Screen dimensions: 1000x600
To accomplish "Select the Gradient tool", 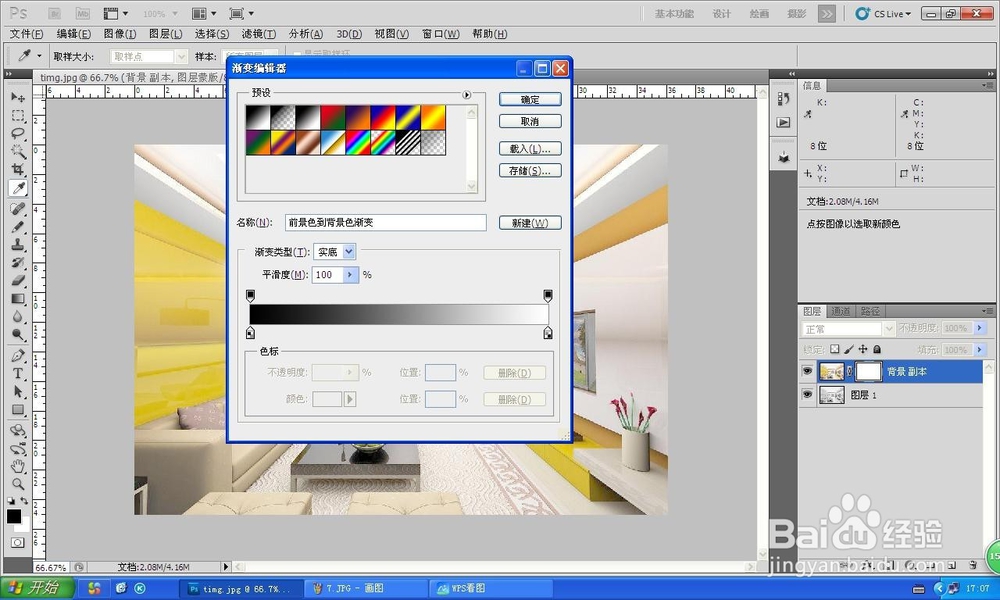I will coord(18,298).
